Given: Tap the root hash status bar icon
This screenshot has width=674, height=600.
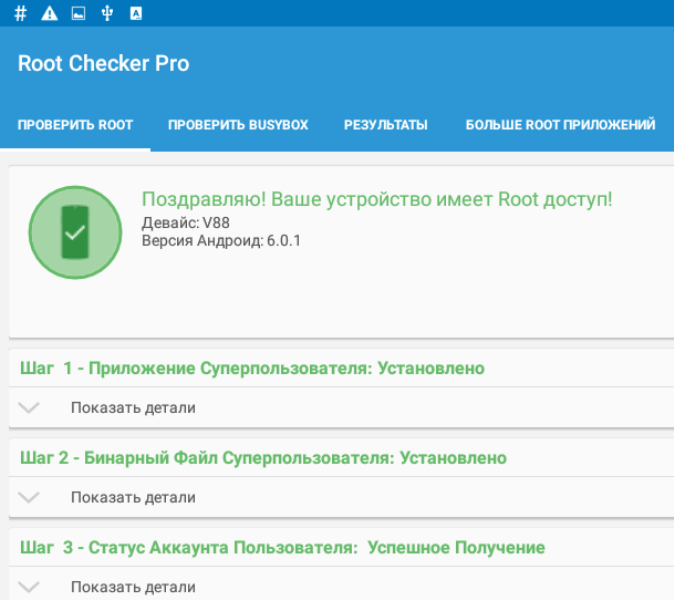Looking at the screenshot, I should pyautogui.click(x=20, y=14).
